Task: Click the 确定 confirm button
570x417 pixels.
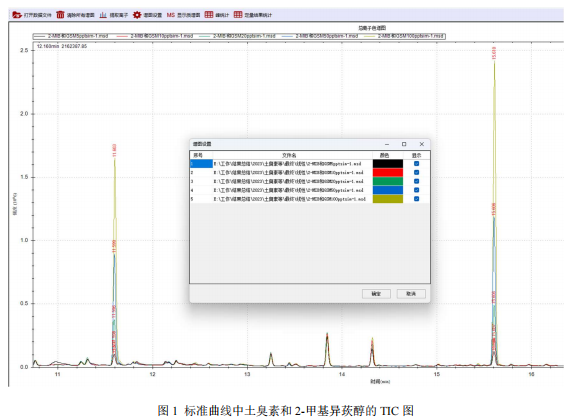Action: tap(376, 294)
